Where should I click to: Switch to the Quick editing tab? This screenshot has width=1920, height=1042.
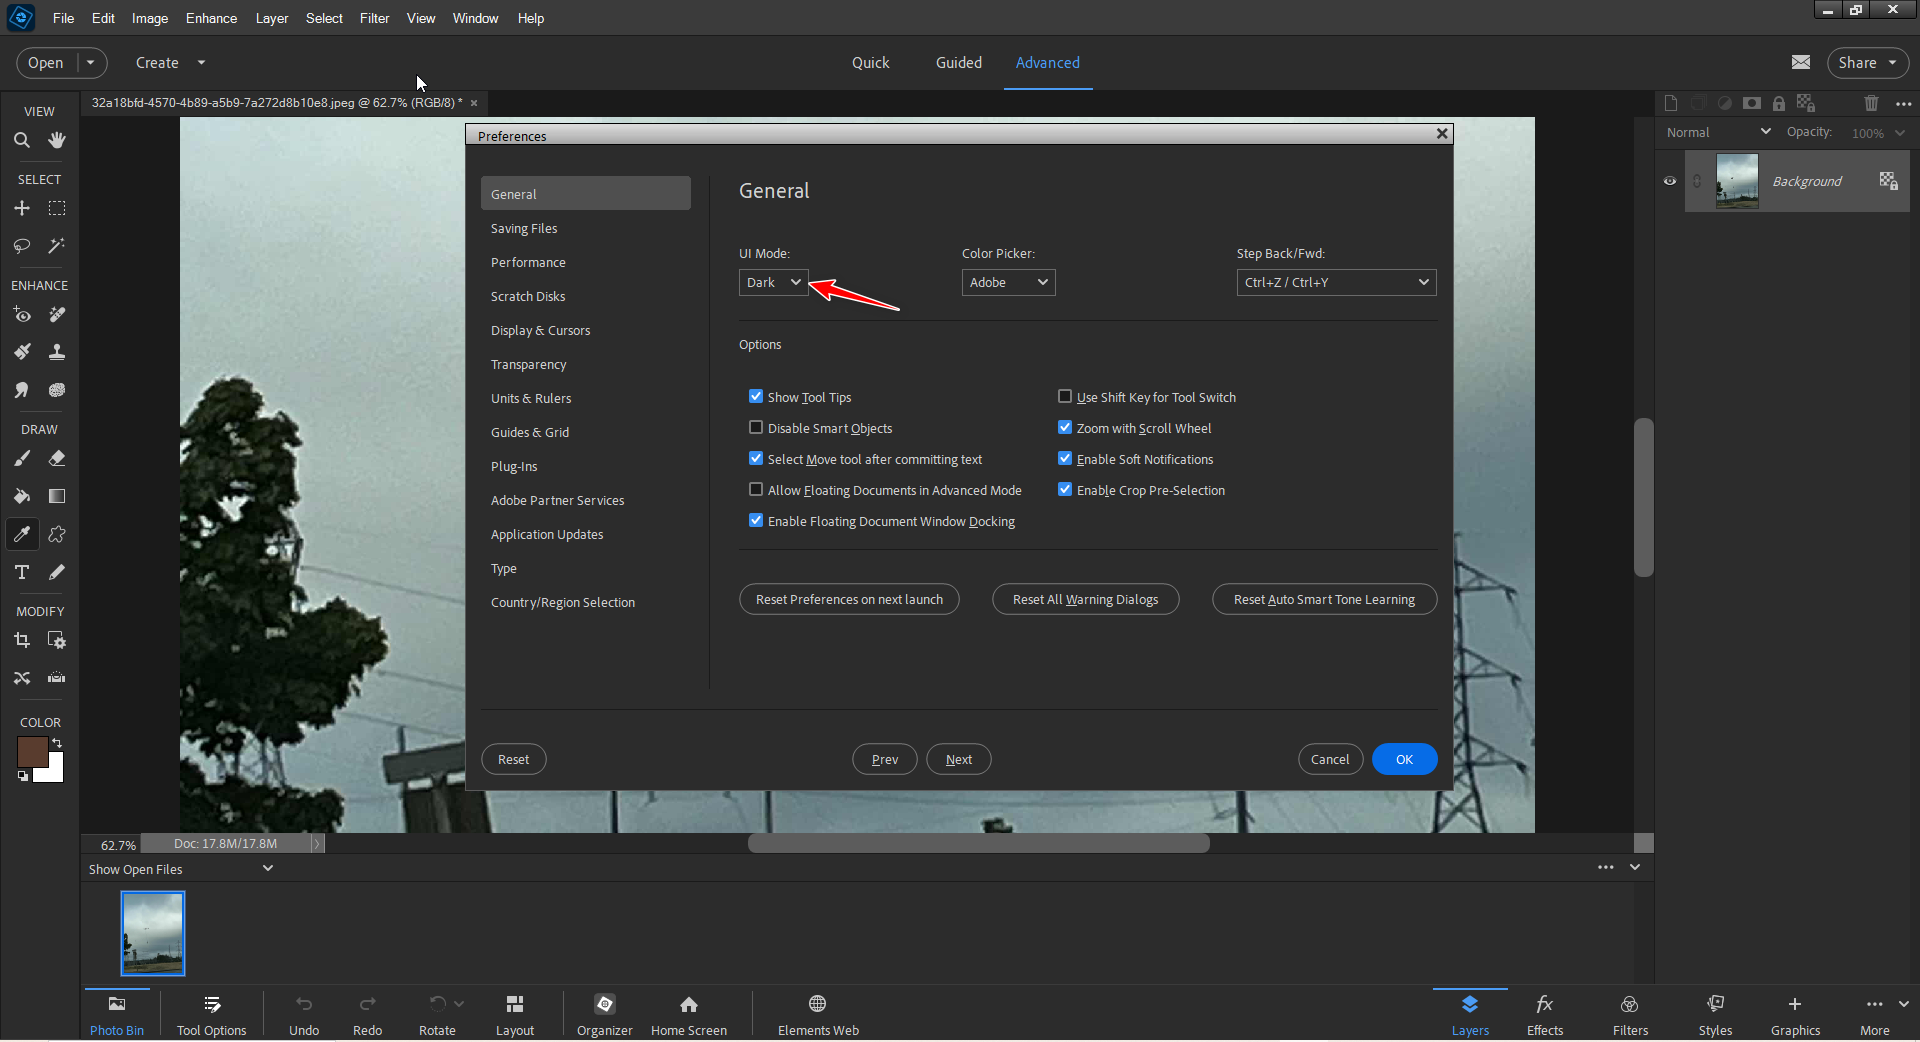(x=870, y=62)
